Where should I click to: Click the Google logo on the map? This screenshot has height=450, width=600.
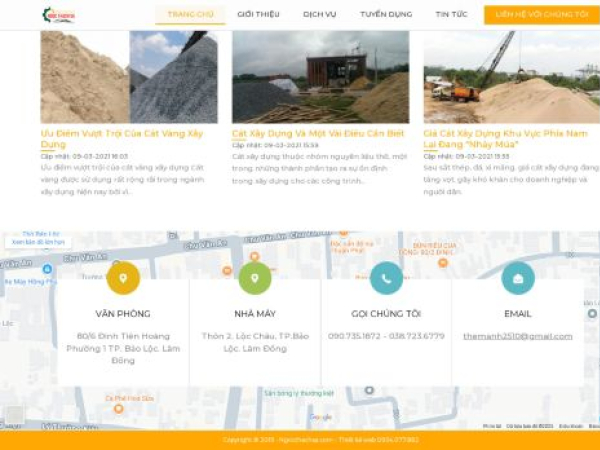click(320, 417)
